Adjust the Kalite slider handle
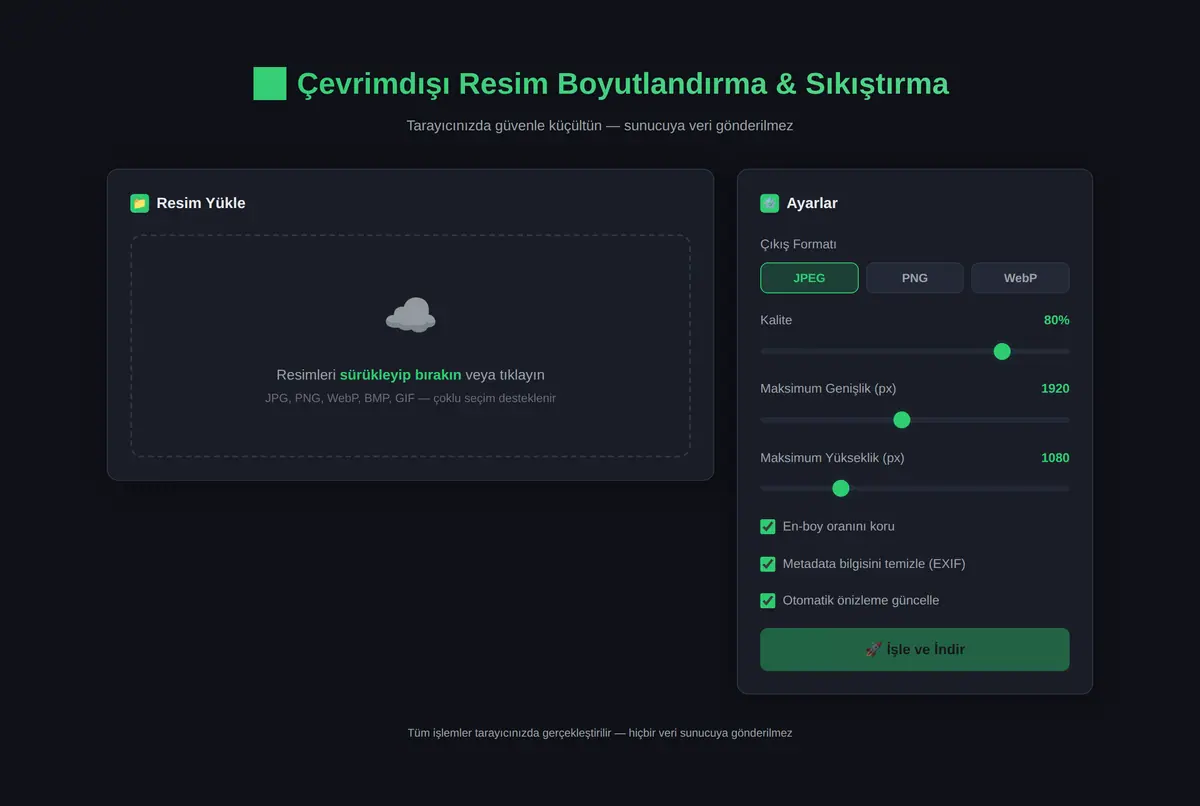Image resolution: width=1200 pixels, height=806 pixels. pos(1002,351)
